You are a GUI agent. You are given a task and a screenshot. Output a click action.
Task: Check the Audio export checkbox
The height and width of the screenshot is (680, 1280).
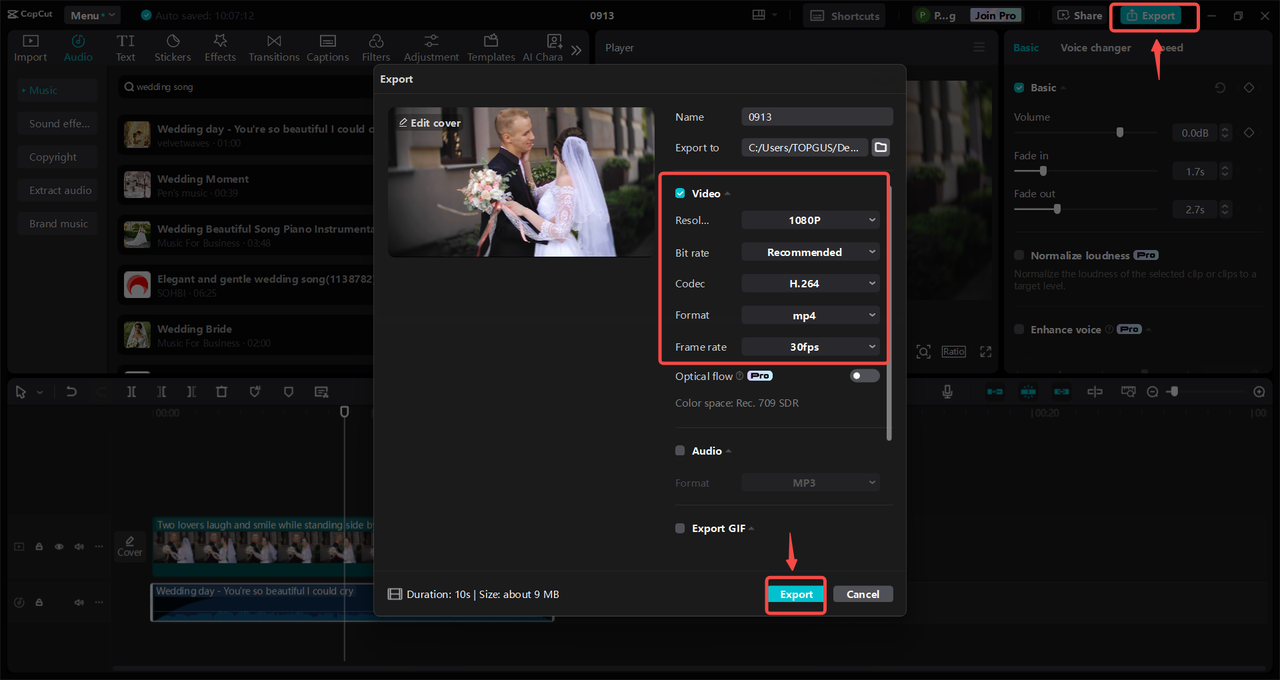[680, 451]
